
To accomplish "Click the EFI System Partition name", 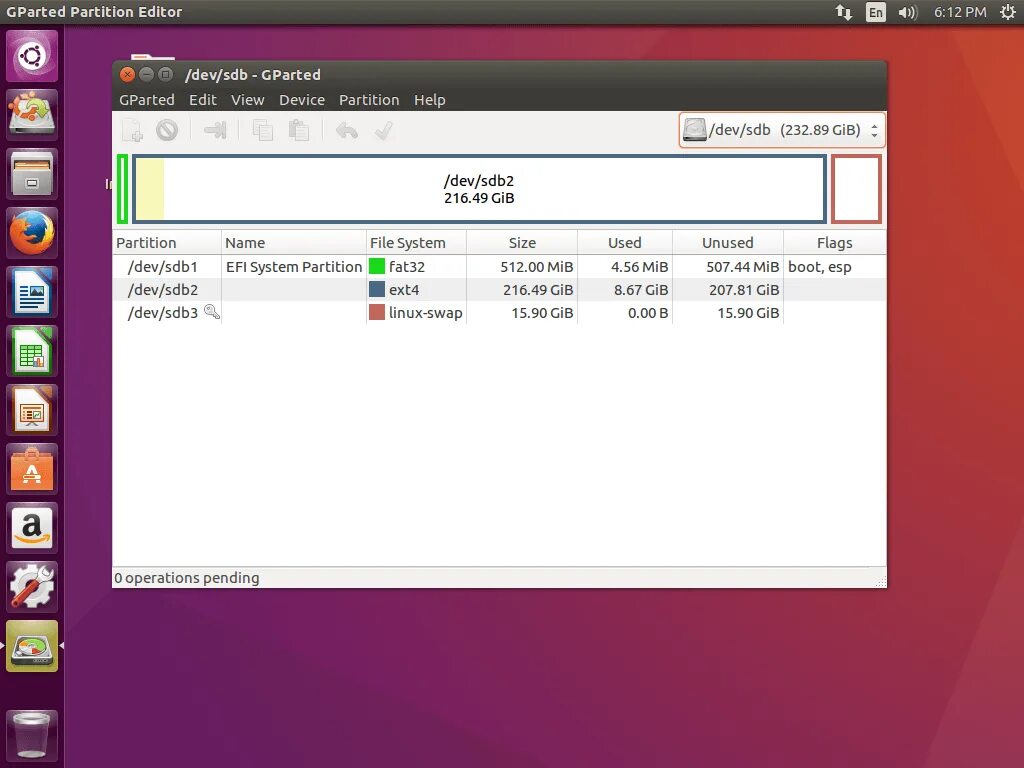I will coord(294,266).
